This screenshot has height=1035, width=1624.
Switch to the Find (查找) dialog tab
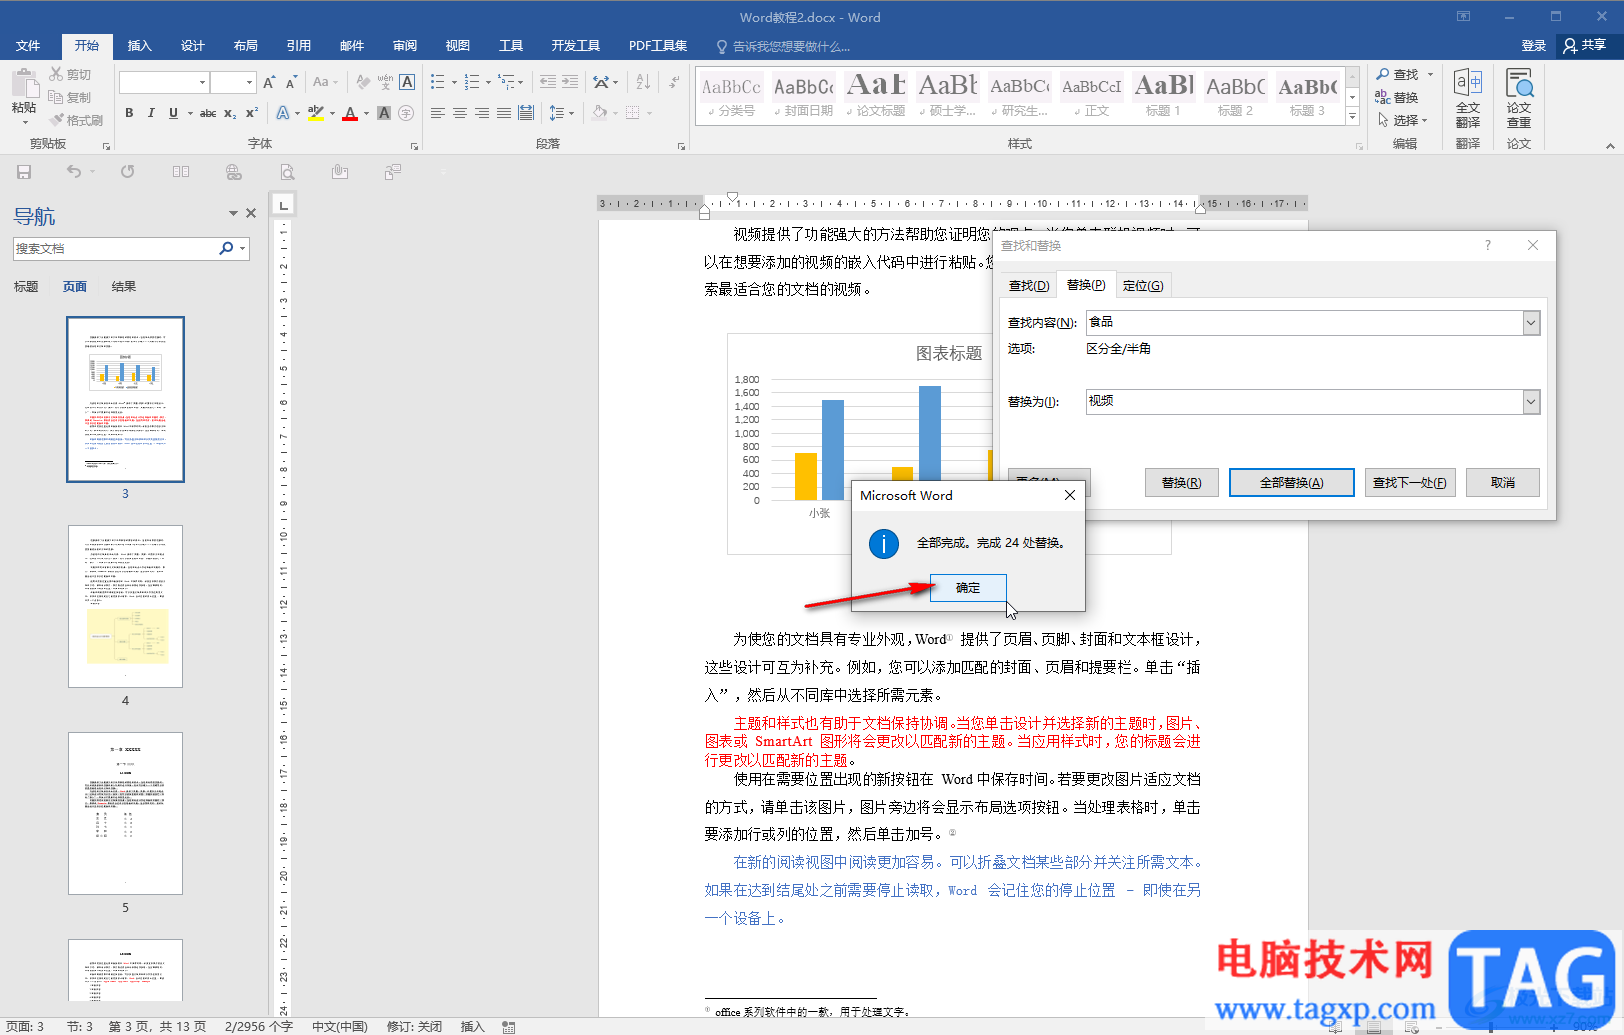click(x=1029, y=285)
